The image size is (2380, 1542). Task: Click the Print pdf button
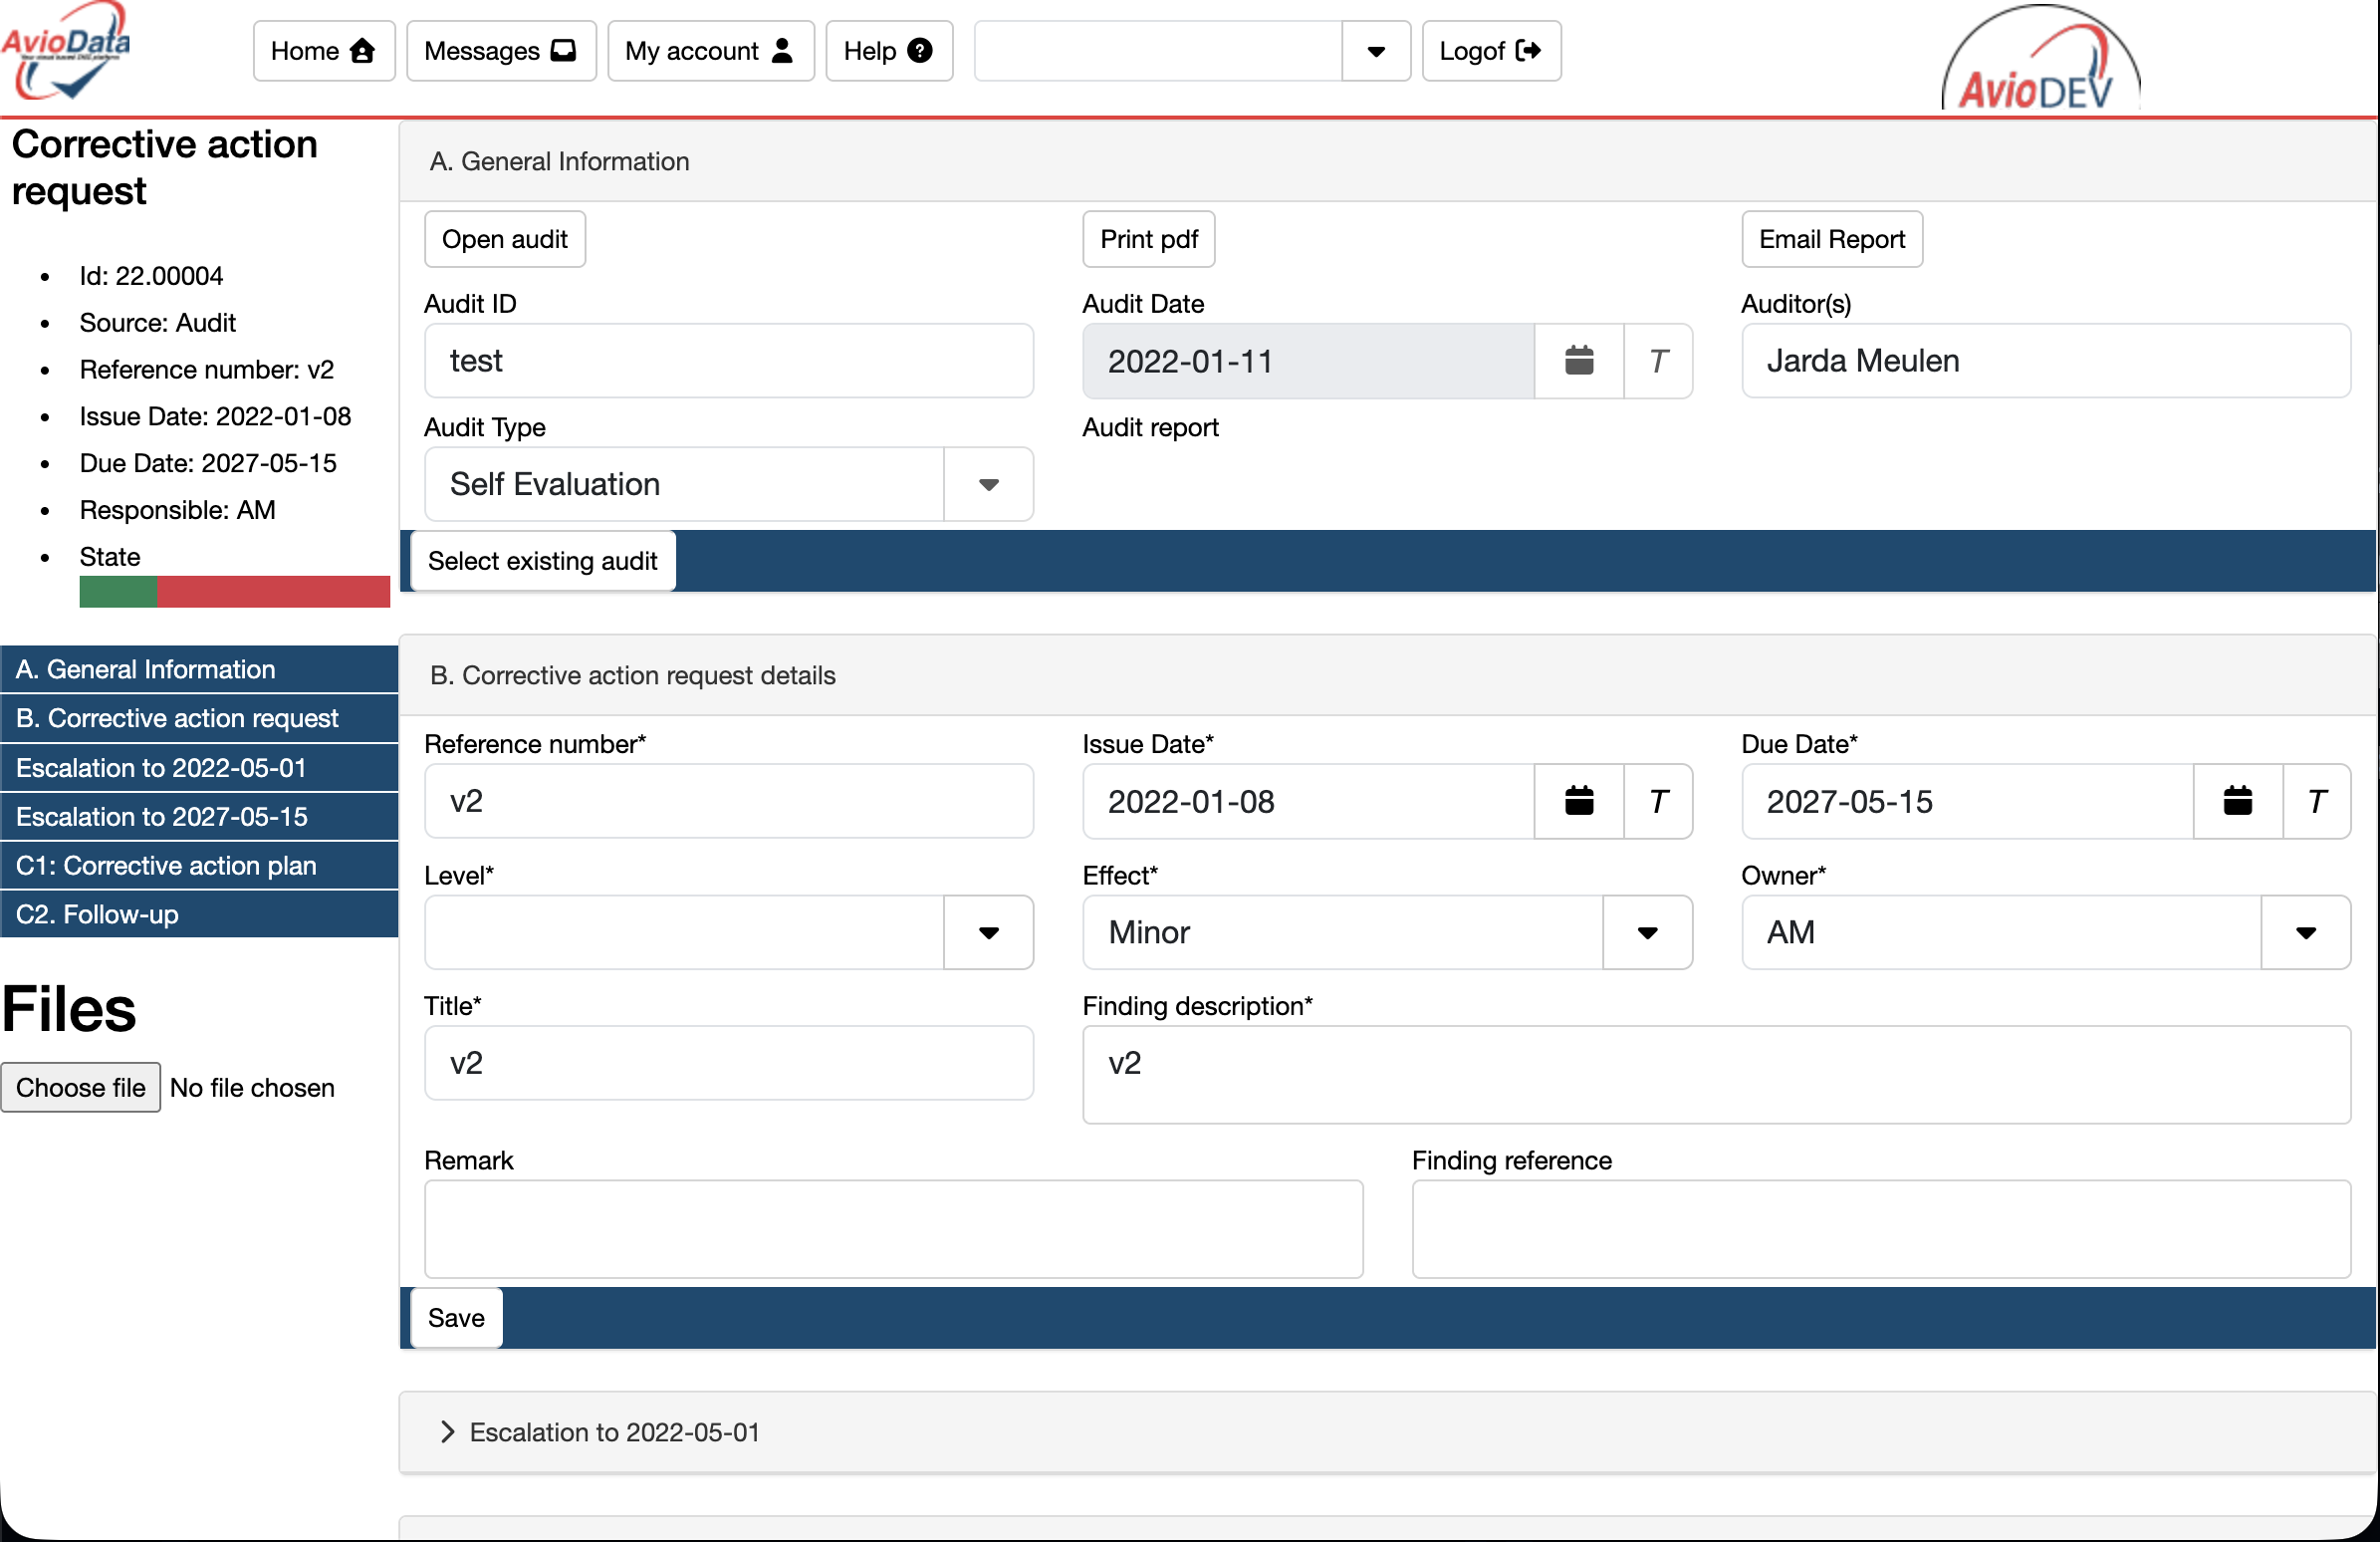[x=1148, y=239]
